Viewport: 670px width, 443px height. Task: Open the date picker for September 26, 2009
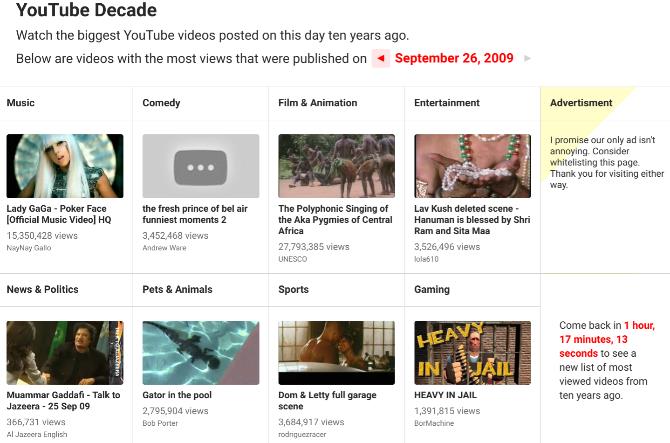[454, 59]
